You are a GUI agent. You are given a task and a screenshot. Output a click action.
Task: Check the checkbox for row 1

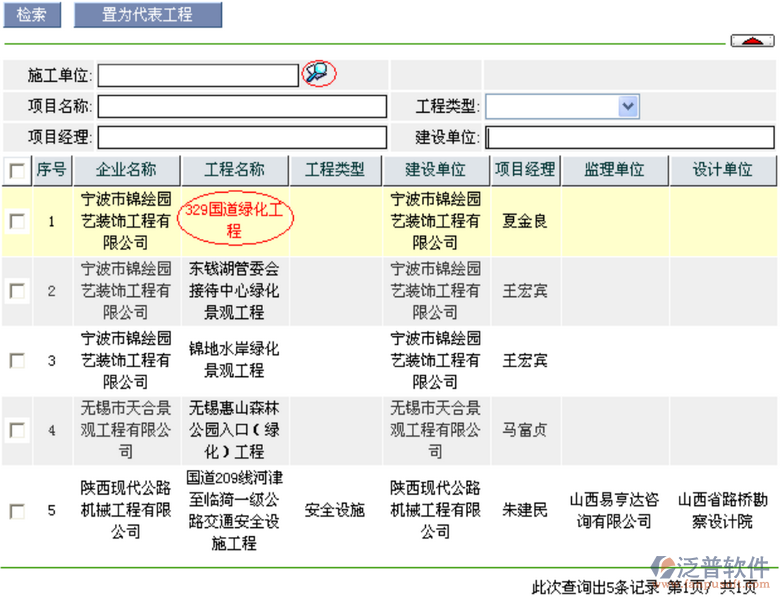pos(17,221)
